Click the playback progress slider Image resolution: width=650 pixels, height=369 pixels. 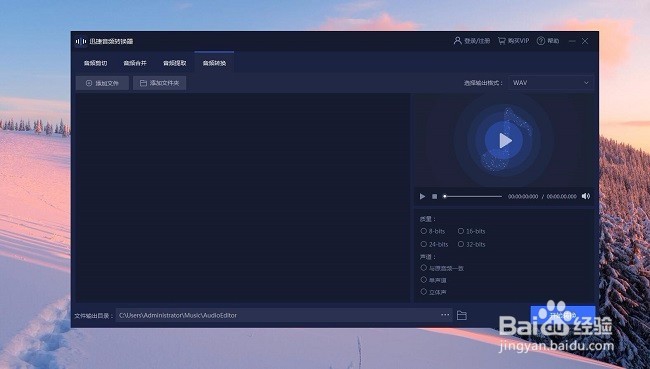[x=473, y=197]
